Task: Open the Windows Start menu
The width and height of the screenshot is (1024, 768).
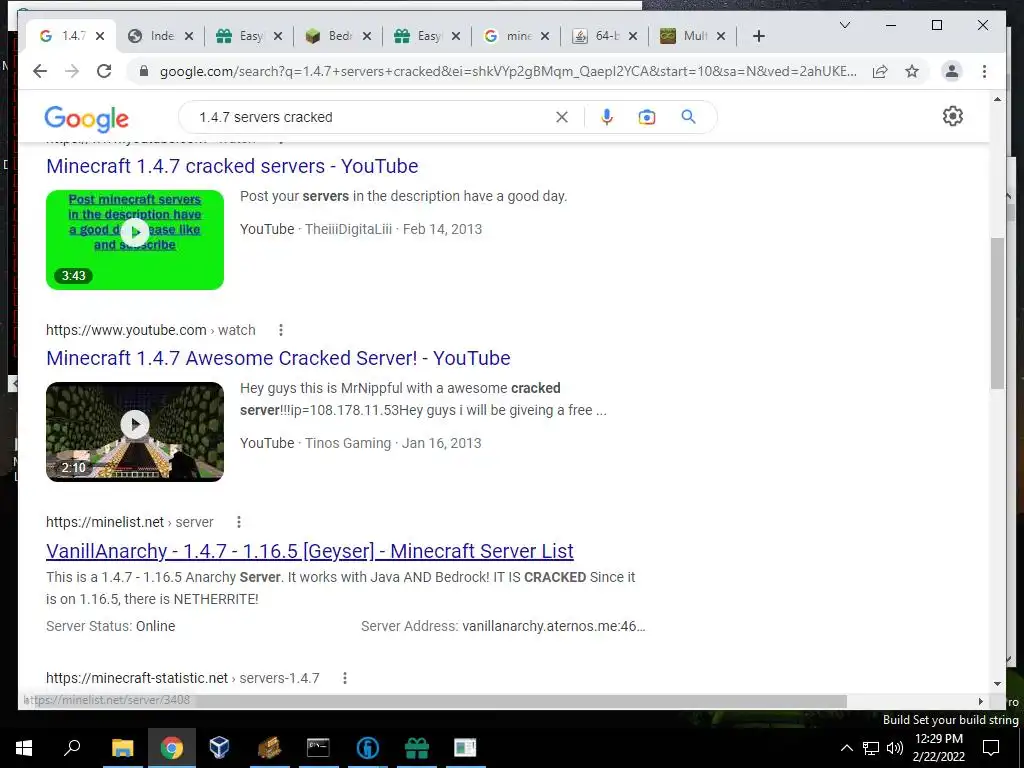Action: (x=24, y=748)
